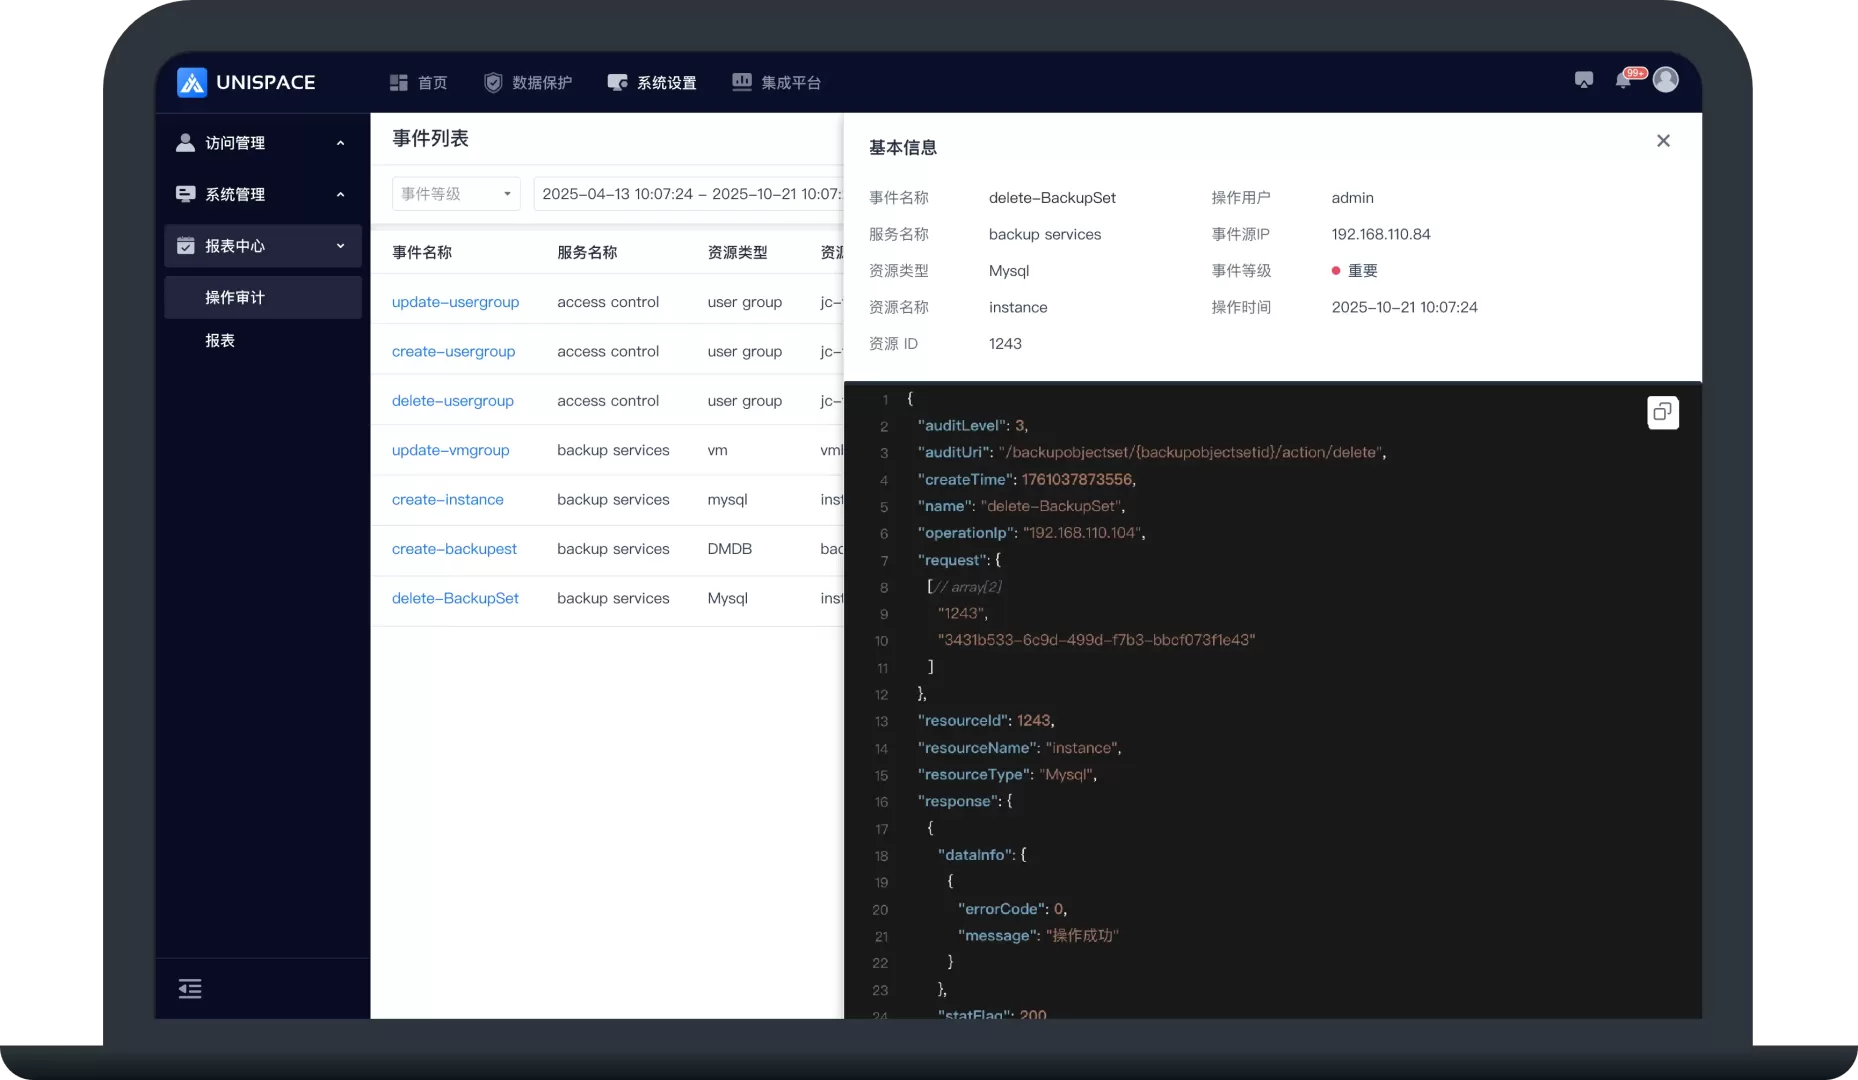1858x1080 pixels.
Task: Open the delete-BackupSet event link
Action: click(x=455, y=598)
